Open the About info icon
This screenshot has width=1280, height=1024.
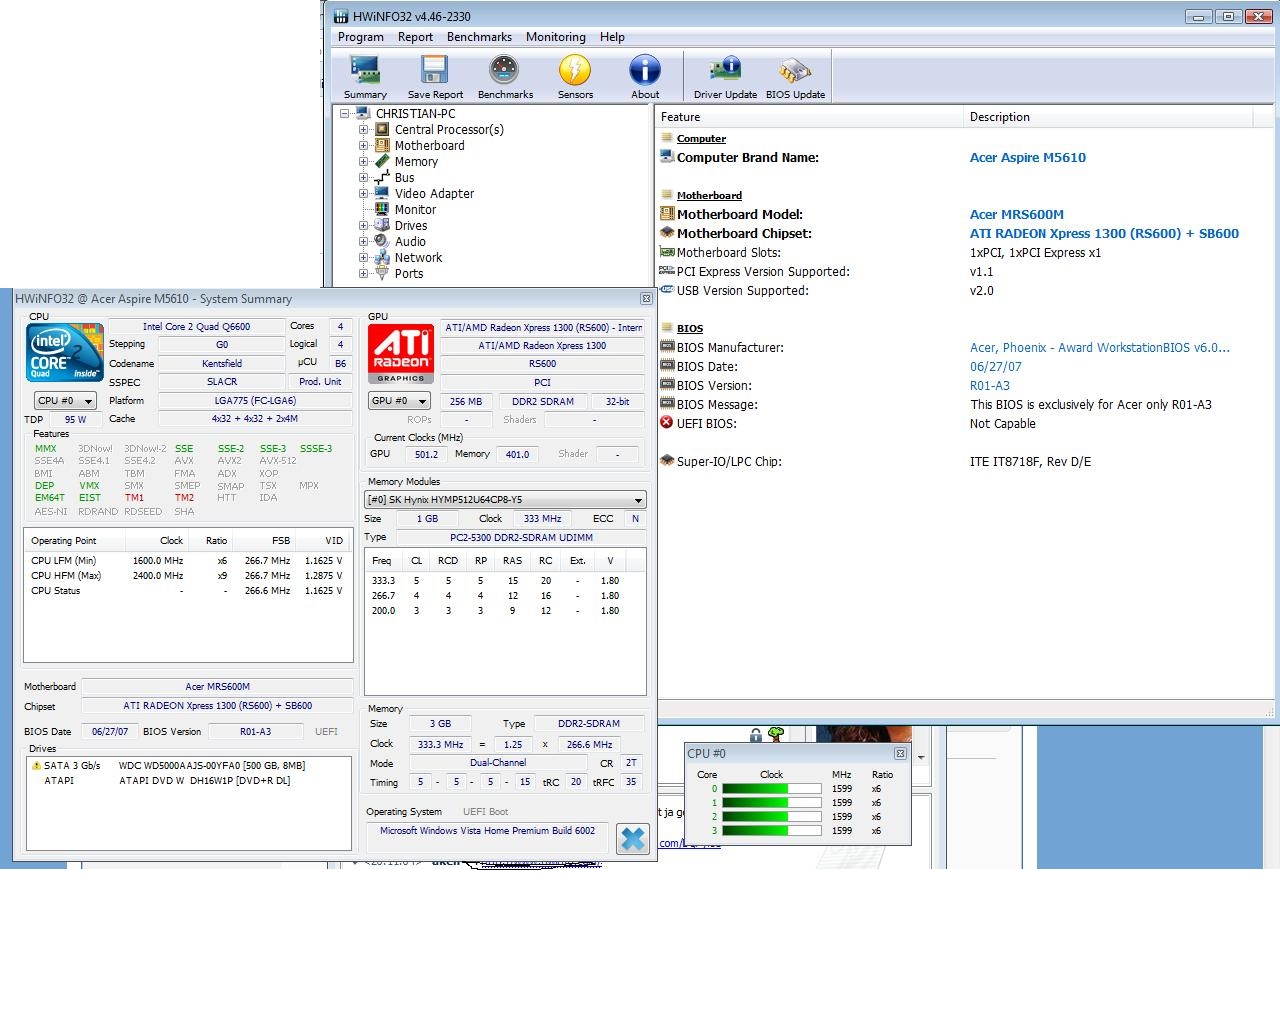(x=645, y=77)
